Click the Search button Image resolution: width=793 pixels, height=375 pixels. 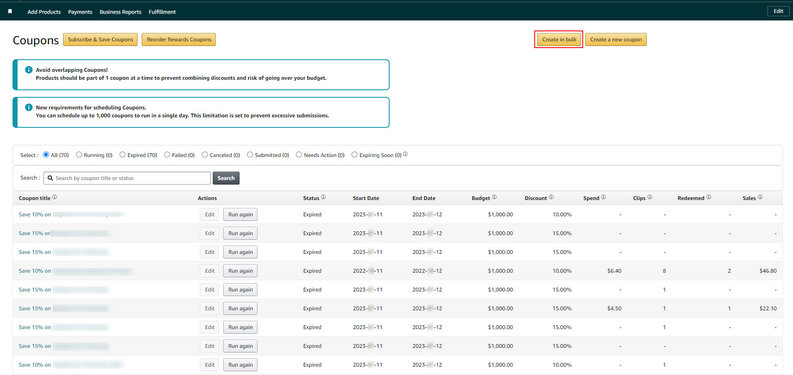pyautogui.click(x=226, y=178)
